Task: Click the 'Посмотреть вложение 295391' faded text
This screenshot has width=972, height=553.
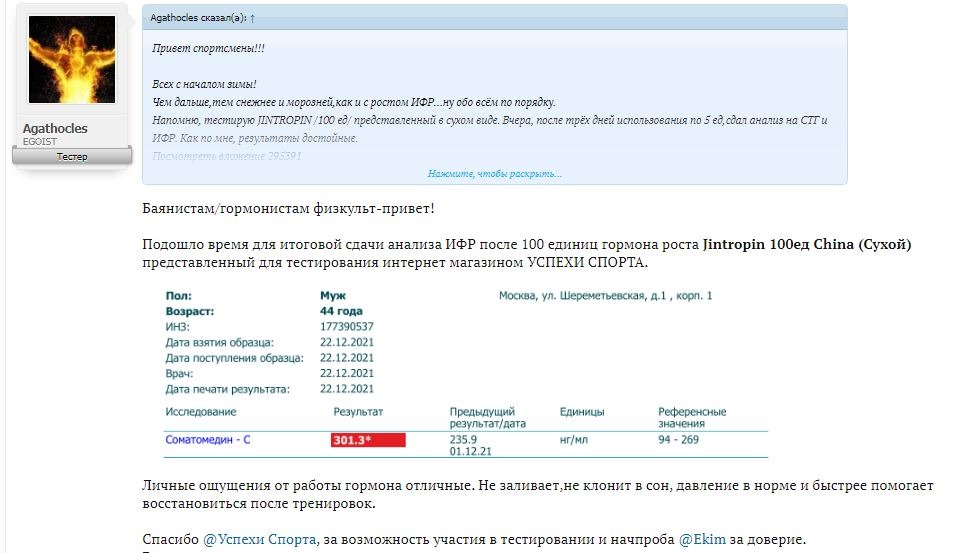Action: [x=227, y=156]
